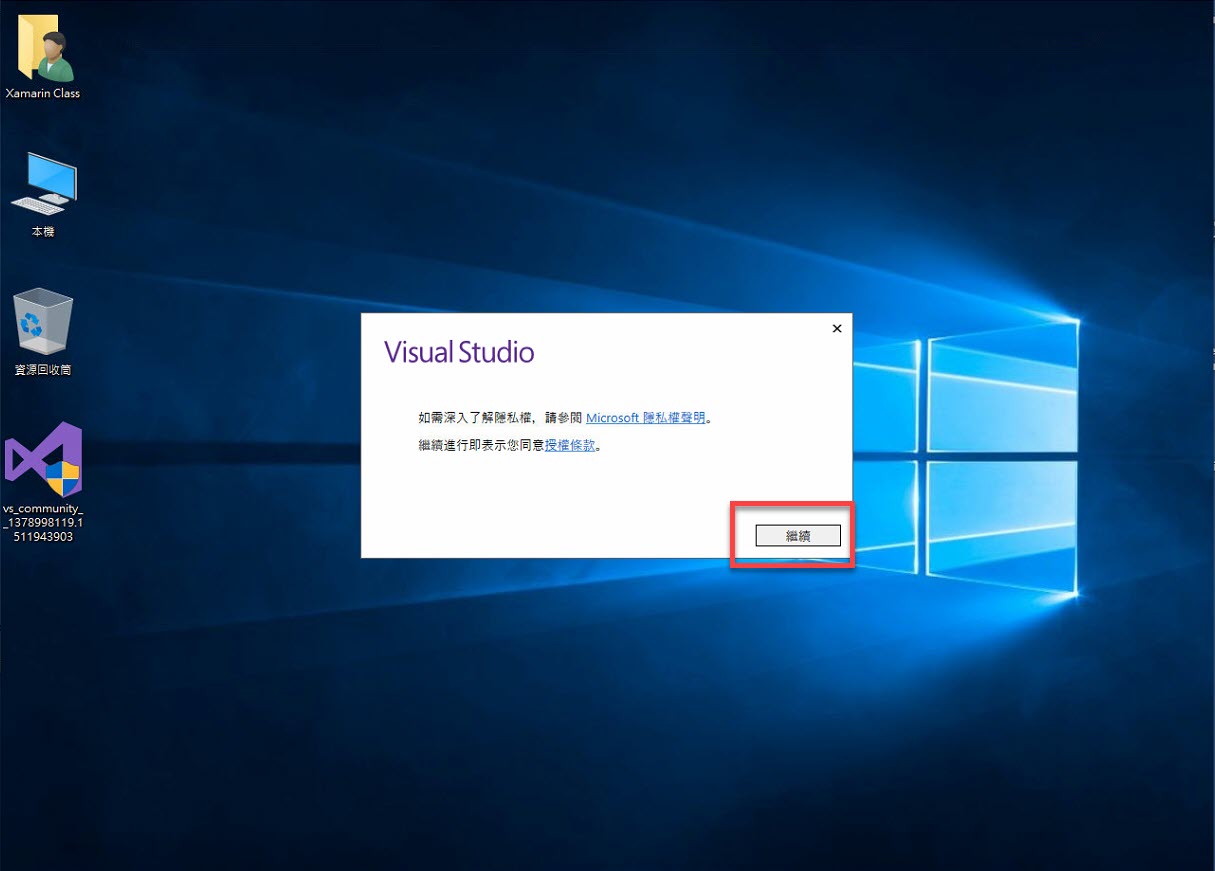Select the 本機 computer desktop icon
The height and width of the screenshot is (871, 1215).
point(43,184)
